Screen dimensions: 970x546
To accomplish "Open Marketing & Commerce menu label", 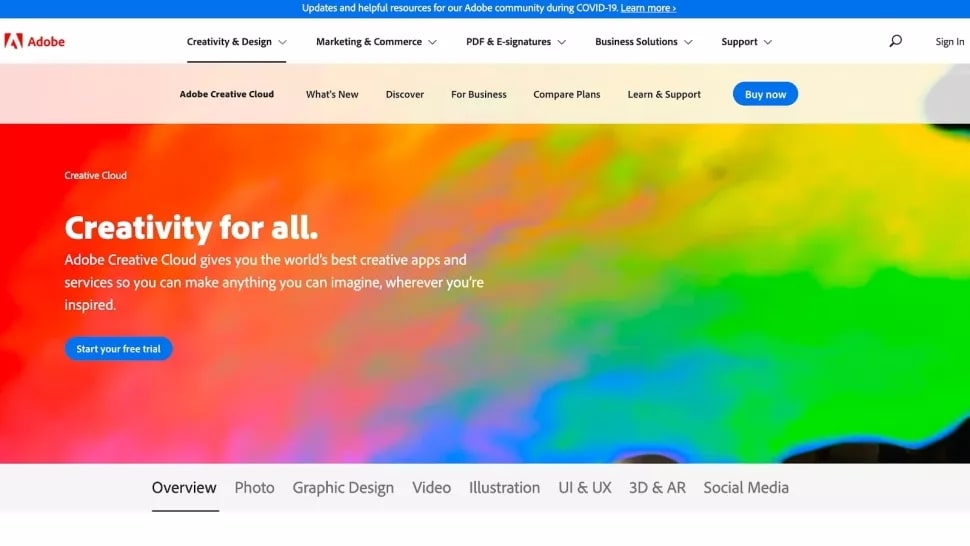I will point(369,41).
